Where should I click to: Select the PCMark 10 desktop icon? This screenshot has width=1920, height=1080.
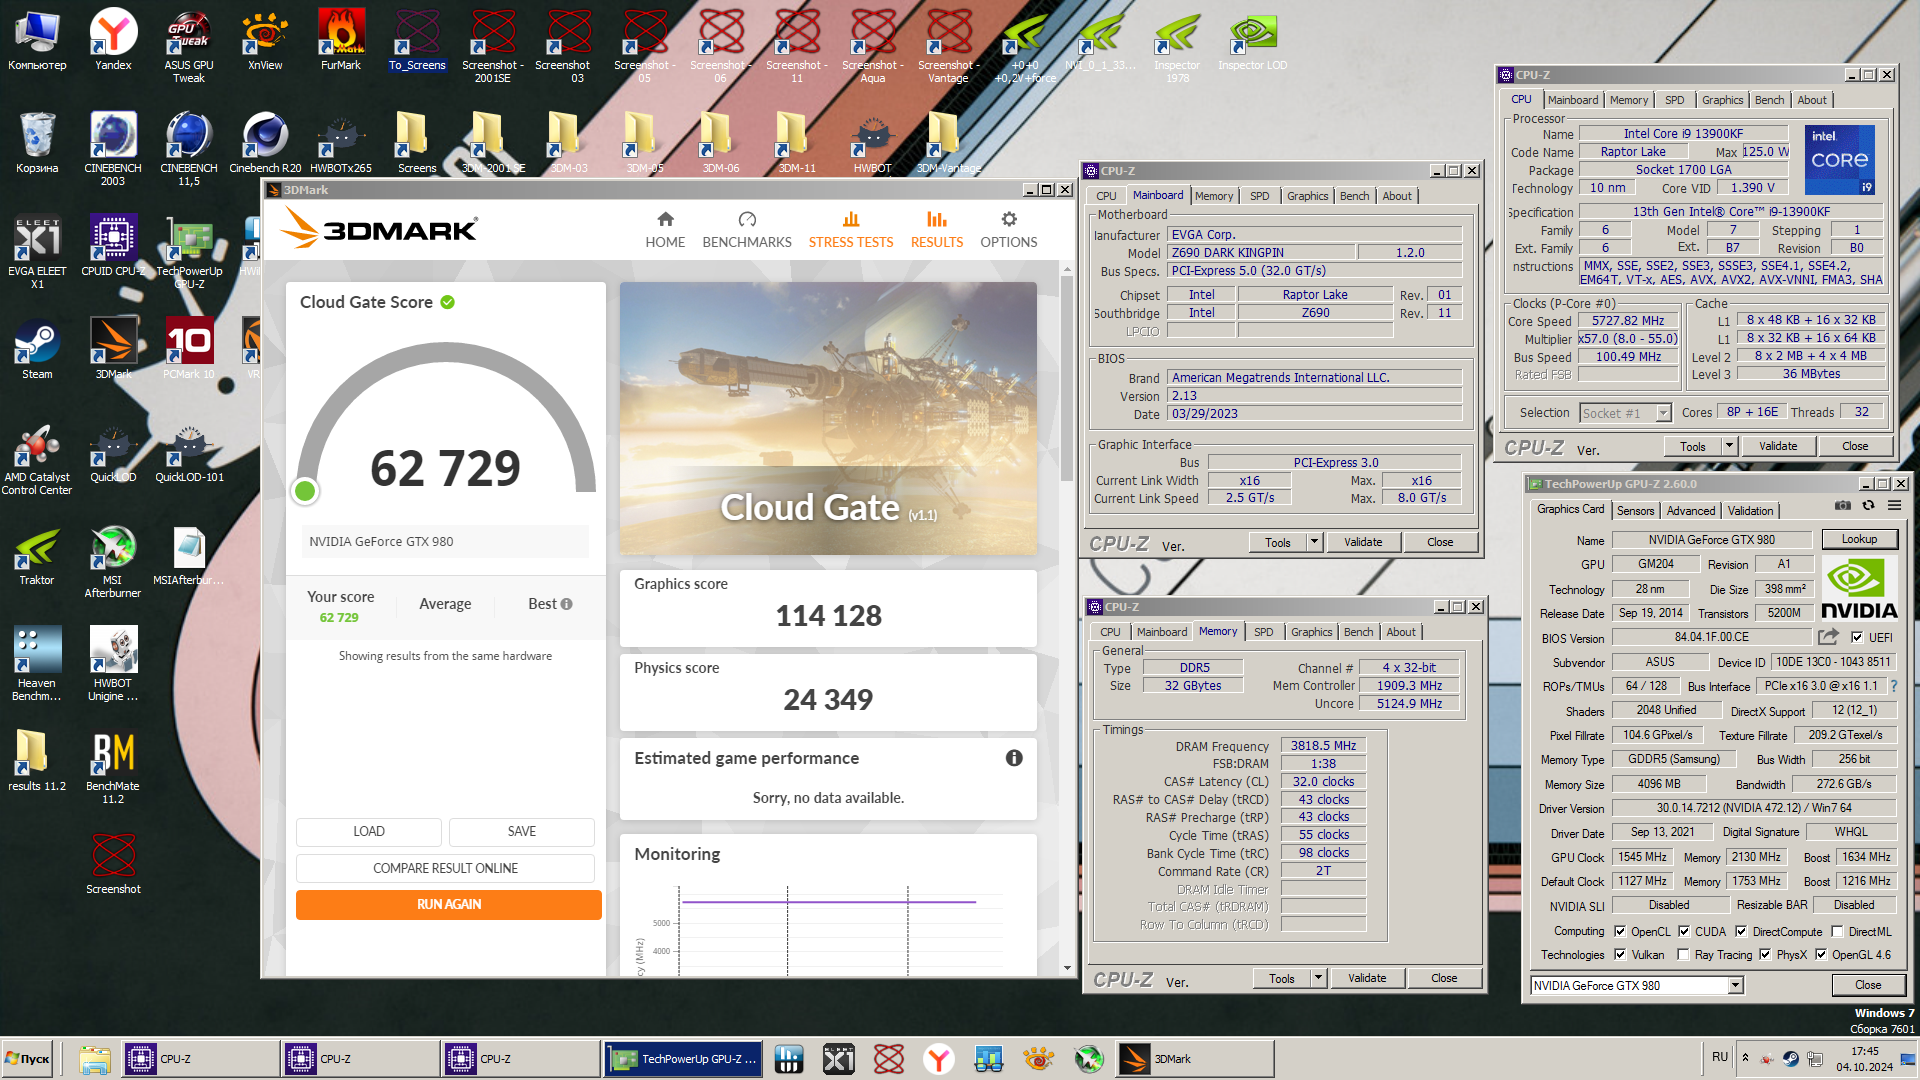[189, 348]
